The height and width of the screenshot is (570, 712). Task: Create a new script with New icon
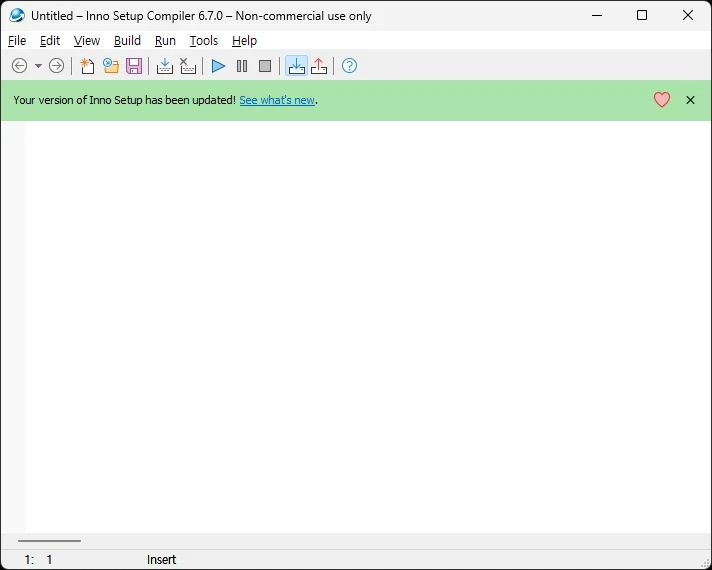(x=88, y=66)
